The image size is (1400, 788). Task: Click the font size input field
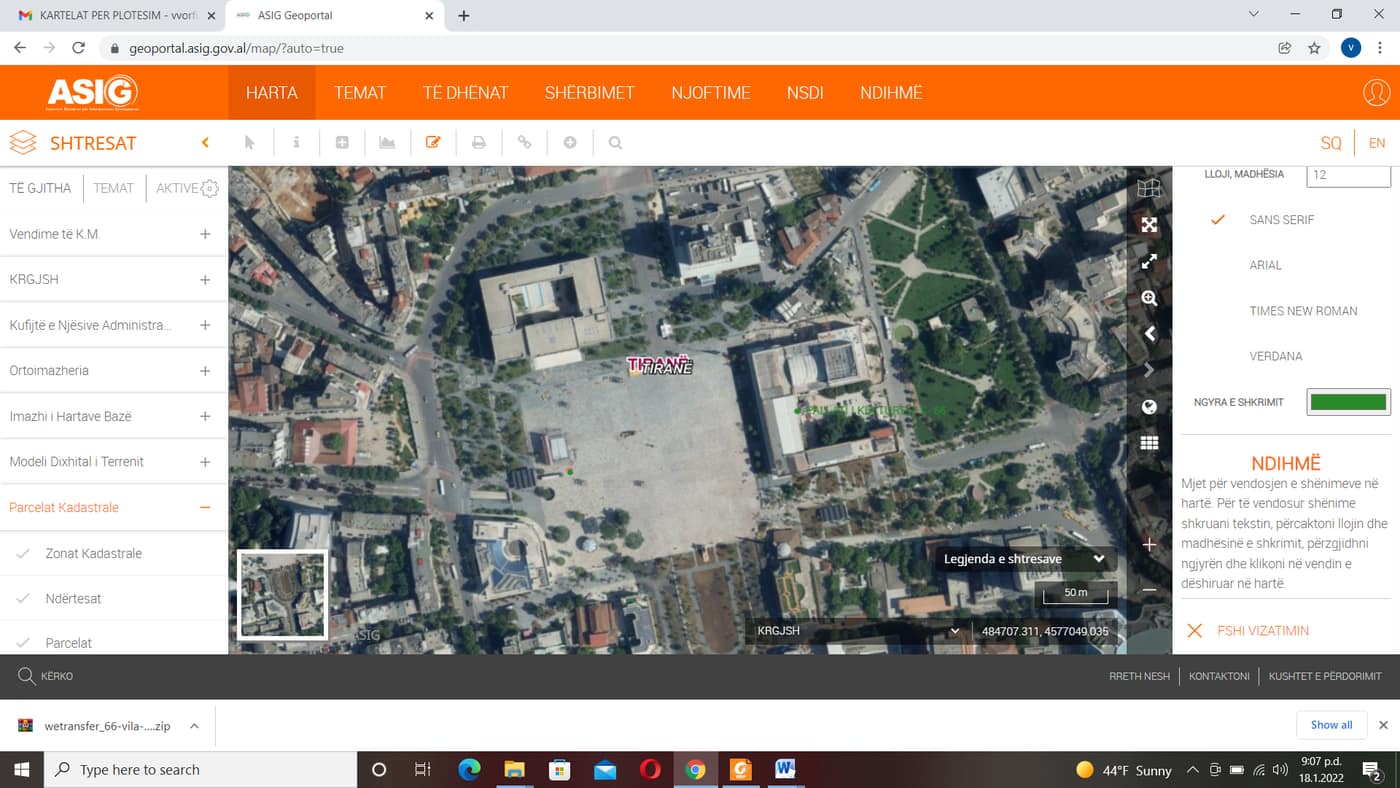pyautogui.click(x=1348, y=174)
